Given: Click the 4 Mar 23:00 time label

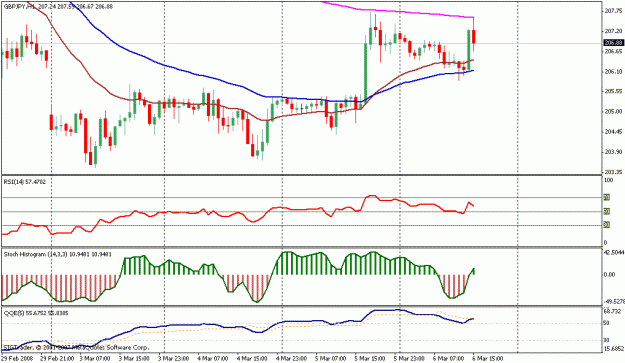Looking at the screenshot, I should point(291,359).
